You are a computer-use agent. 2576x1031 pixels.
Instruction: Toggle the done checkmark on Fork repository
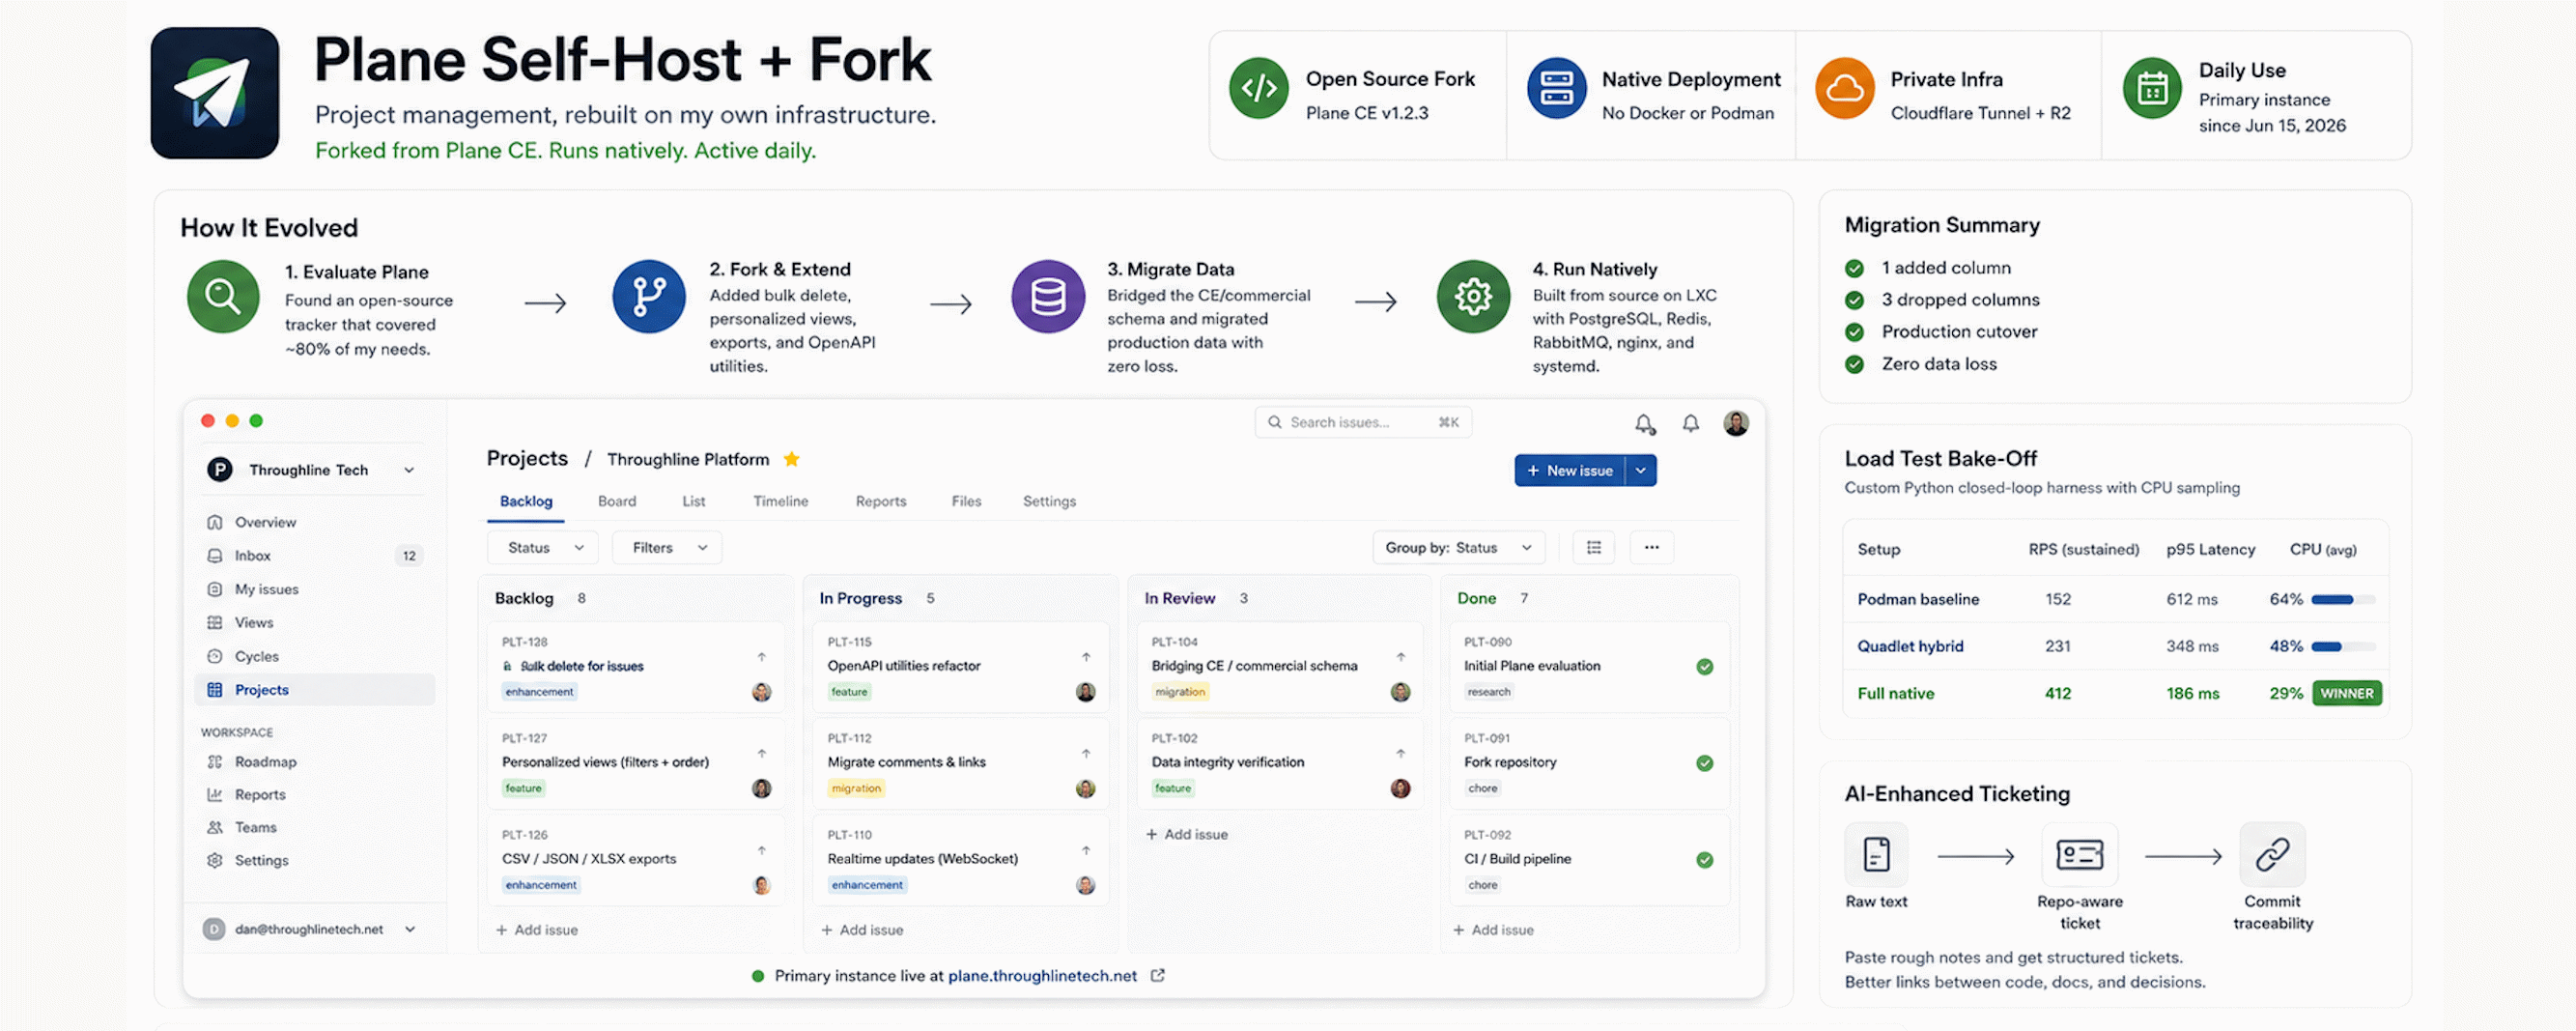pyautogui.click(x=1705, y=764)
